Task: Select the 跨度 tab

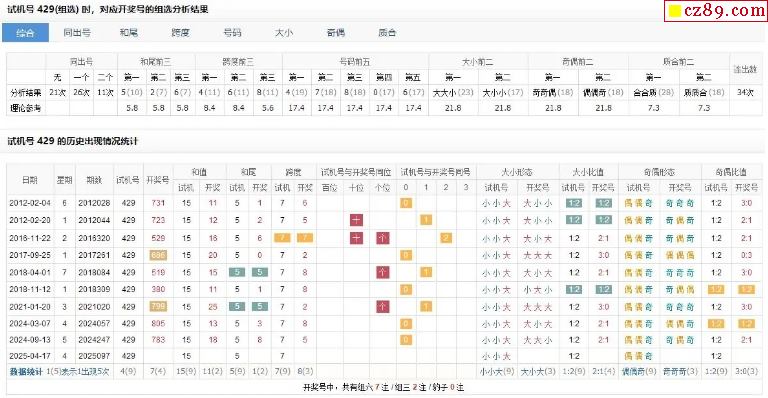Action: tap(180, 32)
